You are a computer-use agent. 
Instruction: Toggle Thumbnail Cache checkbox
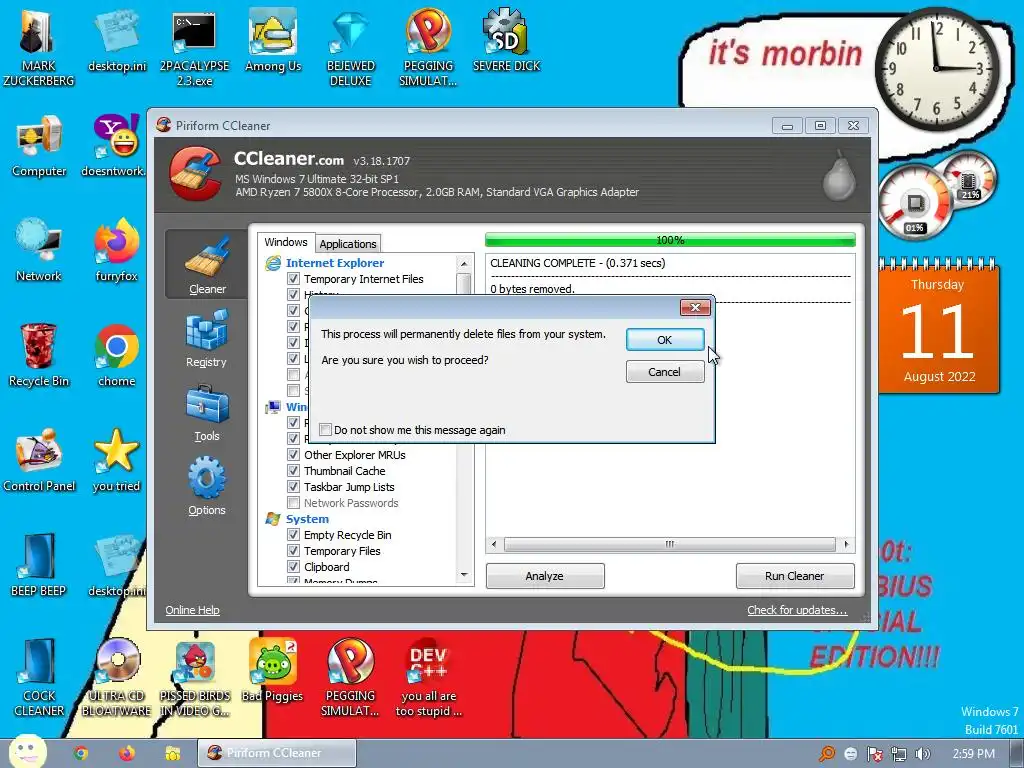pos(294,471)
